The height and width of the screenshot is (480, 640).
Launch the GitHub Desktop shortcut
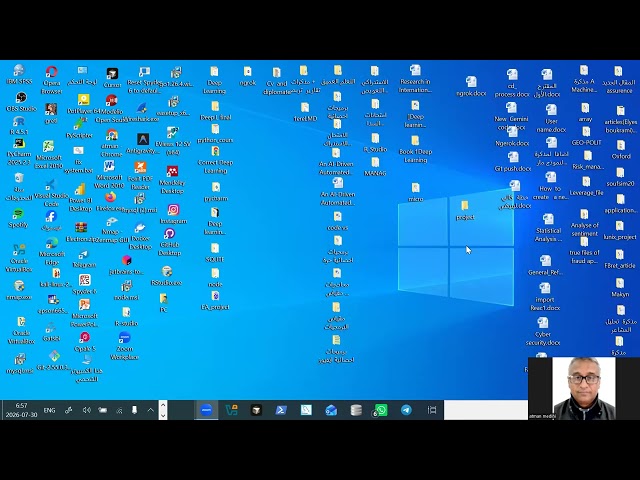click(169, 242)
